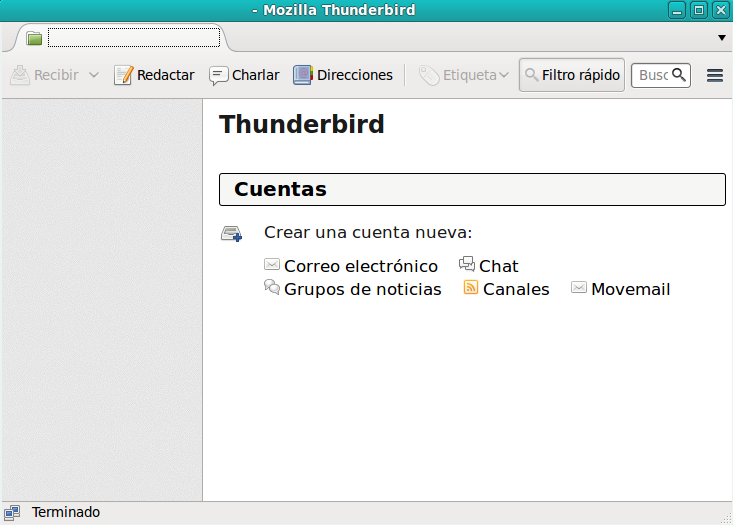733x525 pixels.
Task: Click the Redactar button label
Action: coord(165,75)
